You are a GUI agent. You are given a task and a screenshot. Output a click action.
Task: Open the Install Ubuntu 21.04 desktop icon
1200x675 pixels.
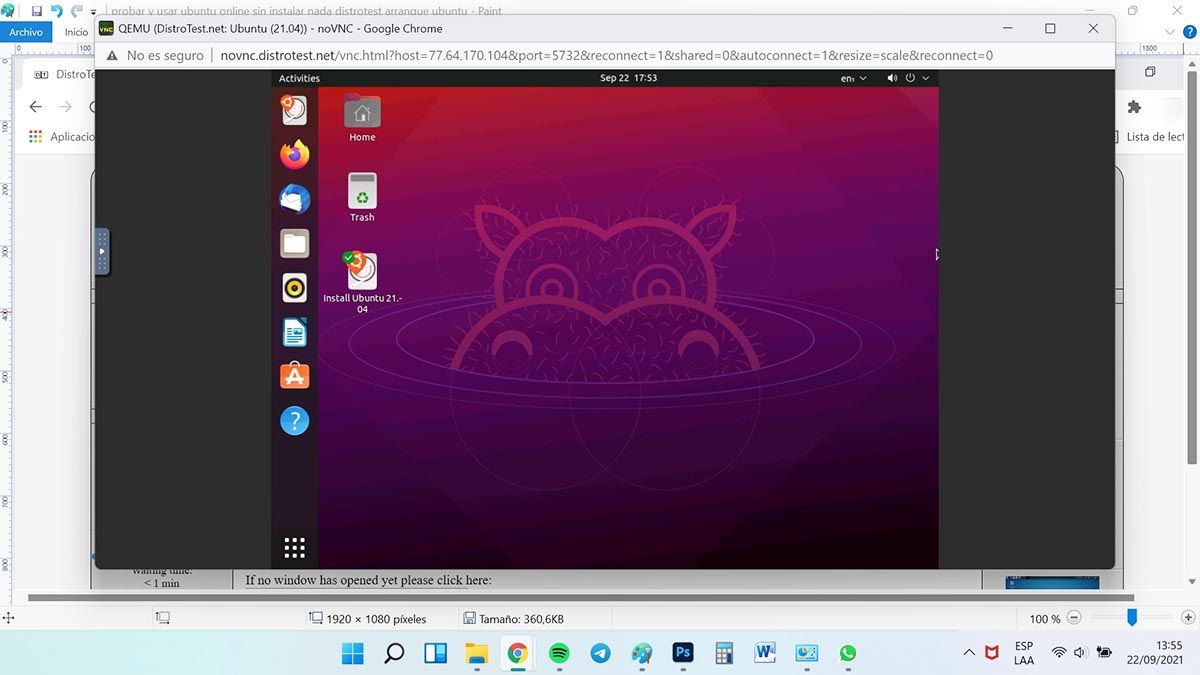(x=362, y=272)
